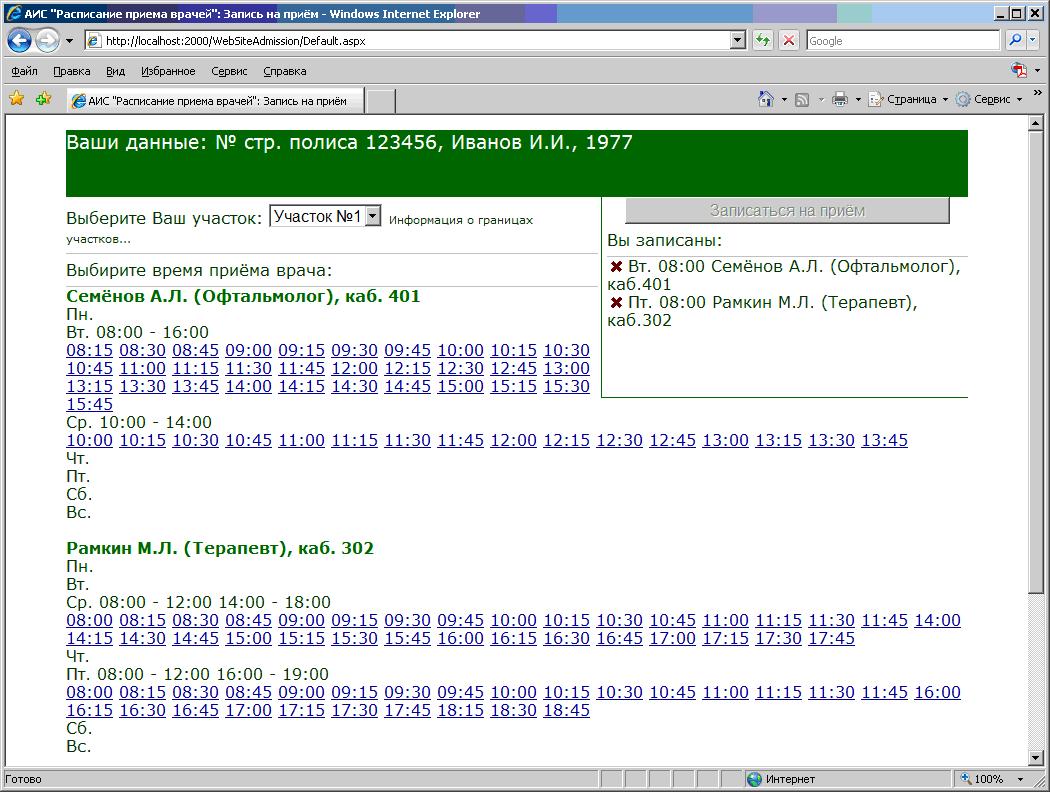This screenshot has width=1050, height=792.
Task: Click the red Stop loading icon
Action: click(789, 40)
